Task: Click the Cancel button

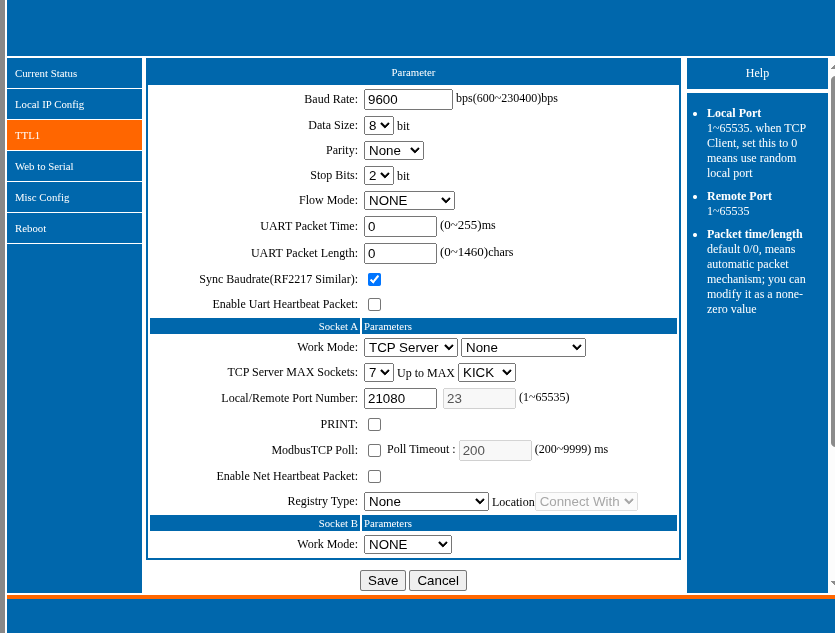Action: 438,580
